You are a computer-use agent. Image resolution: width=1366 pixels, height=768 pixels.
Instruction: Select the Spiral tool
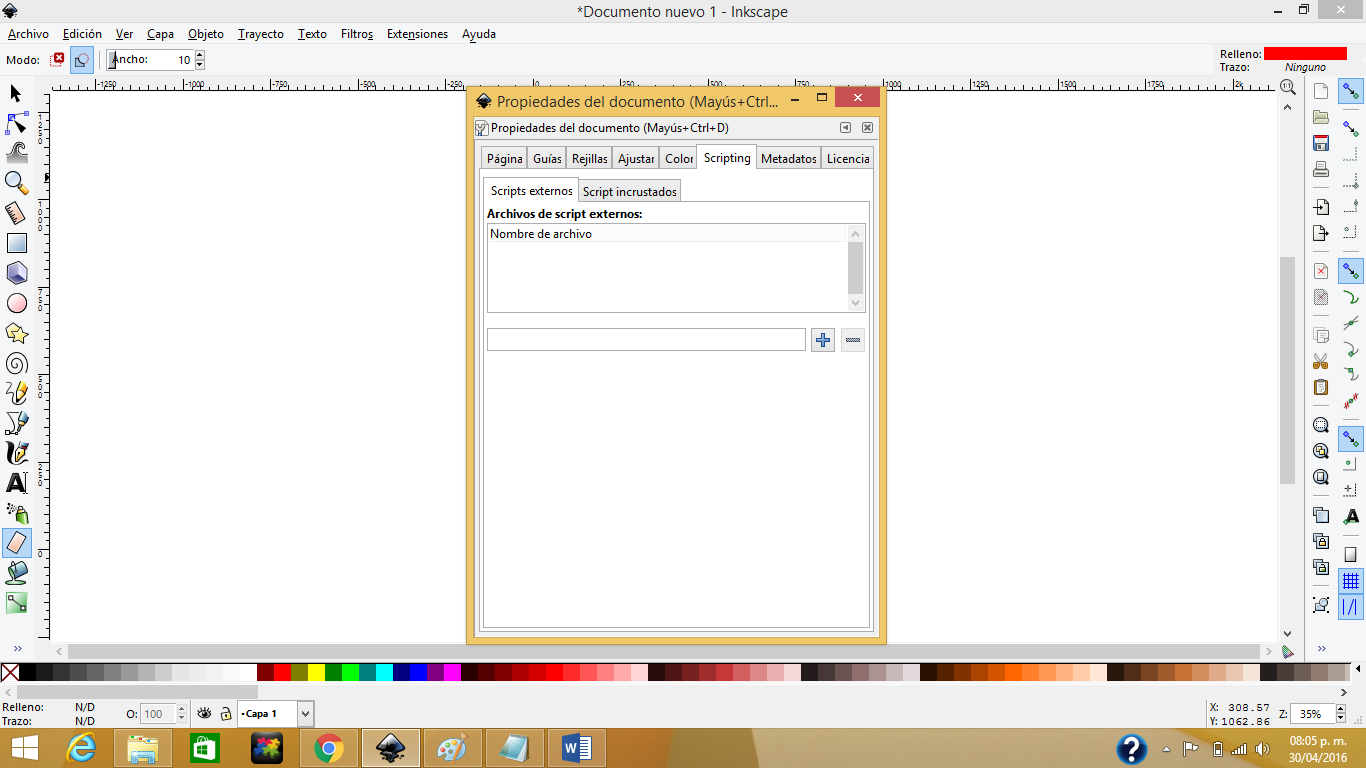click(x=16, y=363)
